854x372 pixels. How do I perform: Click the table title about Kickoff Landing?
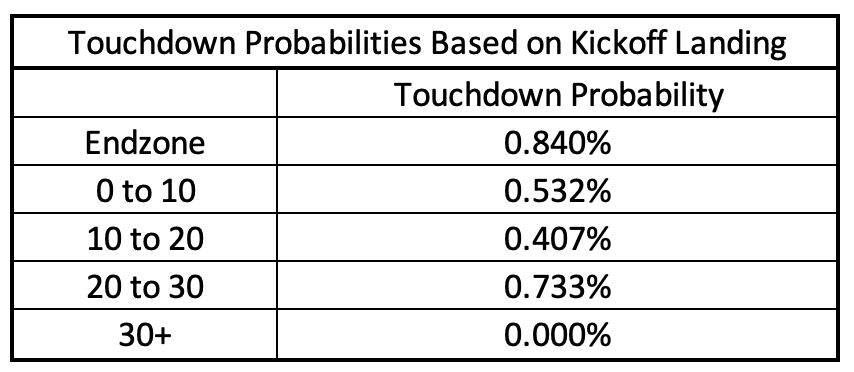(428, 44)
